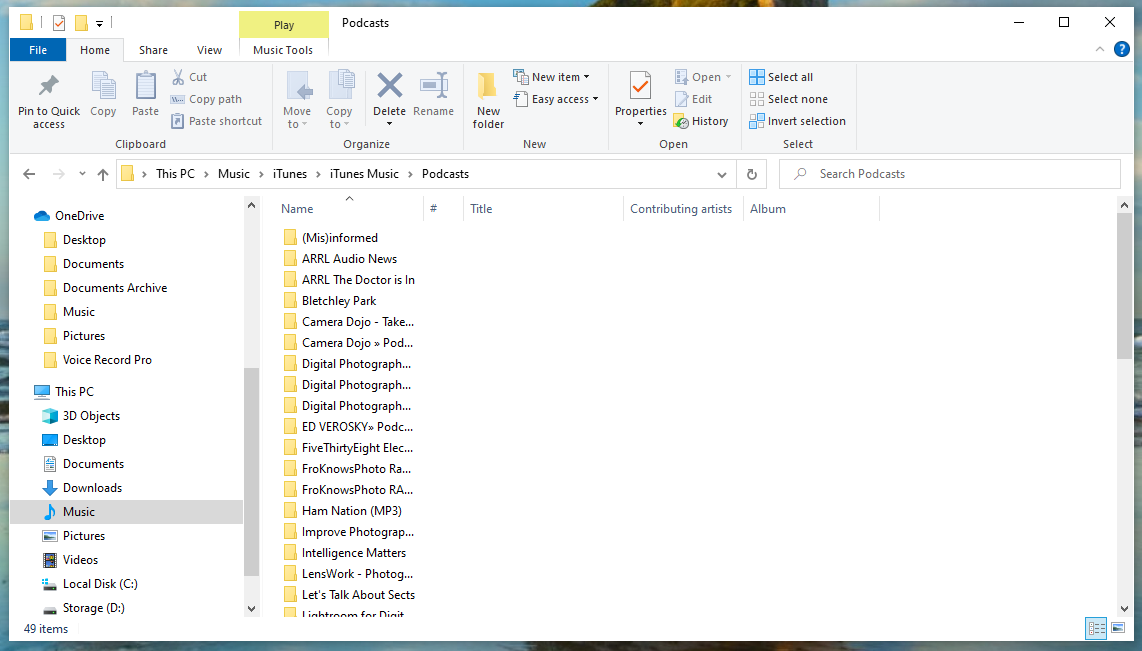Image resolution: width=1142 pixels, height=651 pixels.
Task: Expand the Delete dropdown arrow
Action: (x=390, y=125)
